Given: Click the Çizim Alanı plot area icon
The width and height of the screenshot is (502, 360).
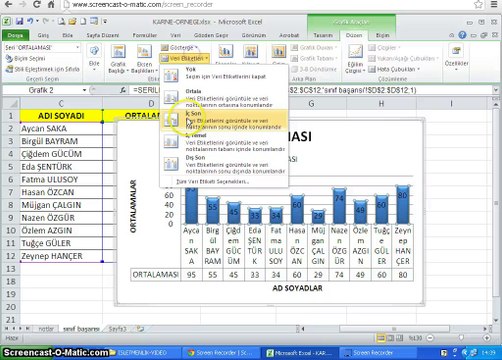Looking at the screenshot, I should 278,52.
